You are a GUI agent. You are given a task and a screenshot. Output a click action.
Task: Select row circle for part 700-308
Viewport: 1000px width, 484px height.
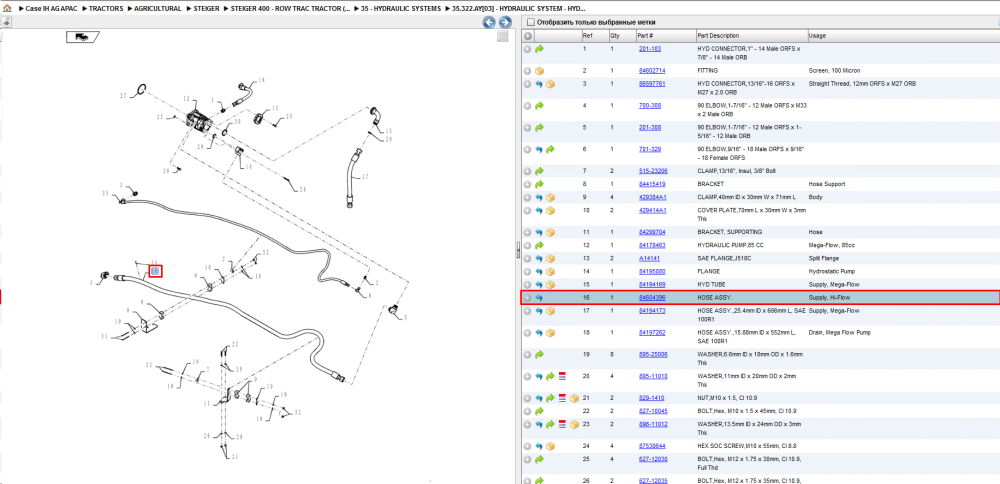(527, 106)
